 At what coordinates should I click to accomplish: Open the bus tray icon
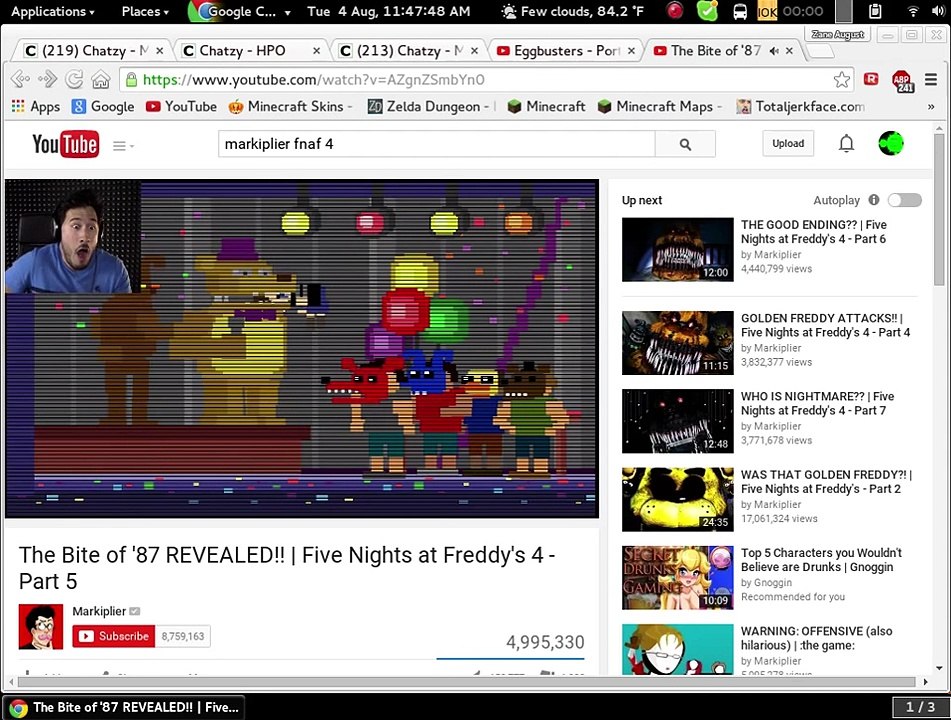point(740,12)
